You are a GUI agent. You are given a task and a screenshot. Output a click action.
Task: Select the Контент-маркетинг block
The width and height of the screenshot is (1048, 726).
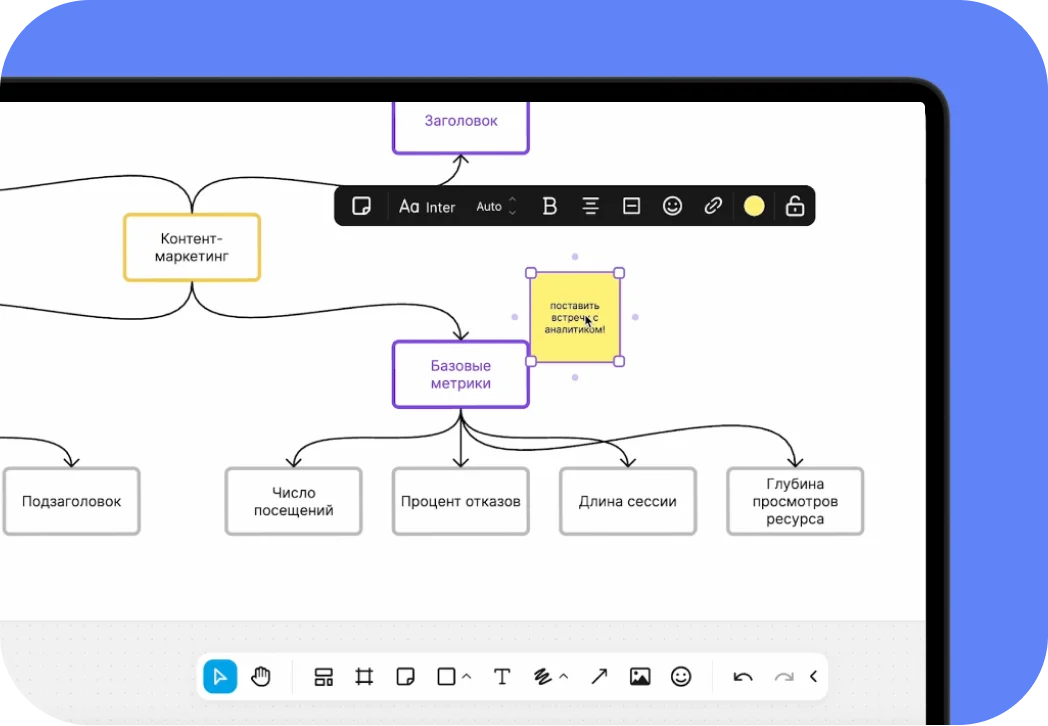(192, 247)
